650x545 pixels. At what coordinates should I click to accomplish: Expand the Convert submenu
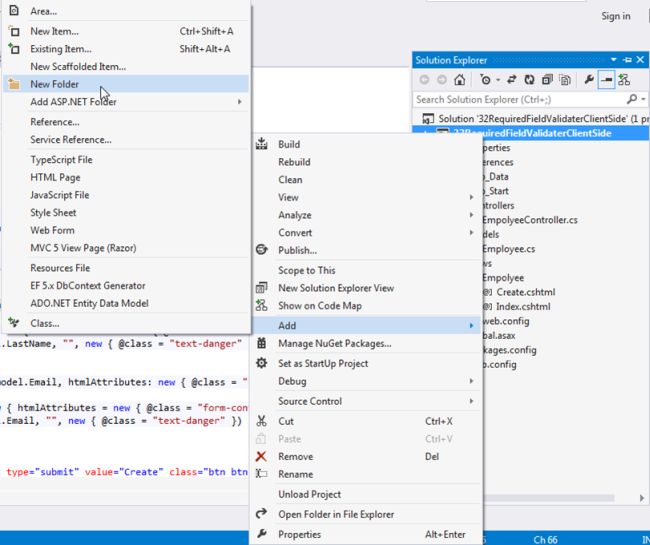click(x=367, y=233)
